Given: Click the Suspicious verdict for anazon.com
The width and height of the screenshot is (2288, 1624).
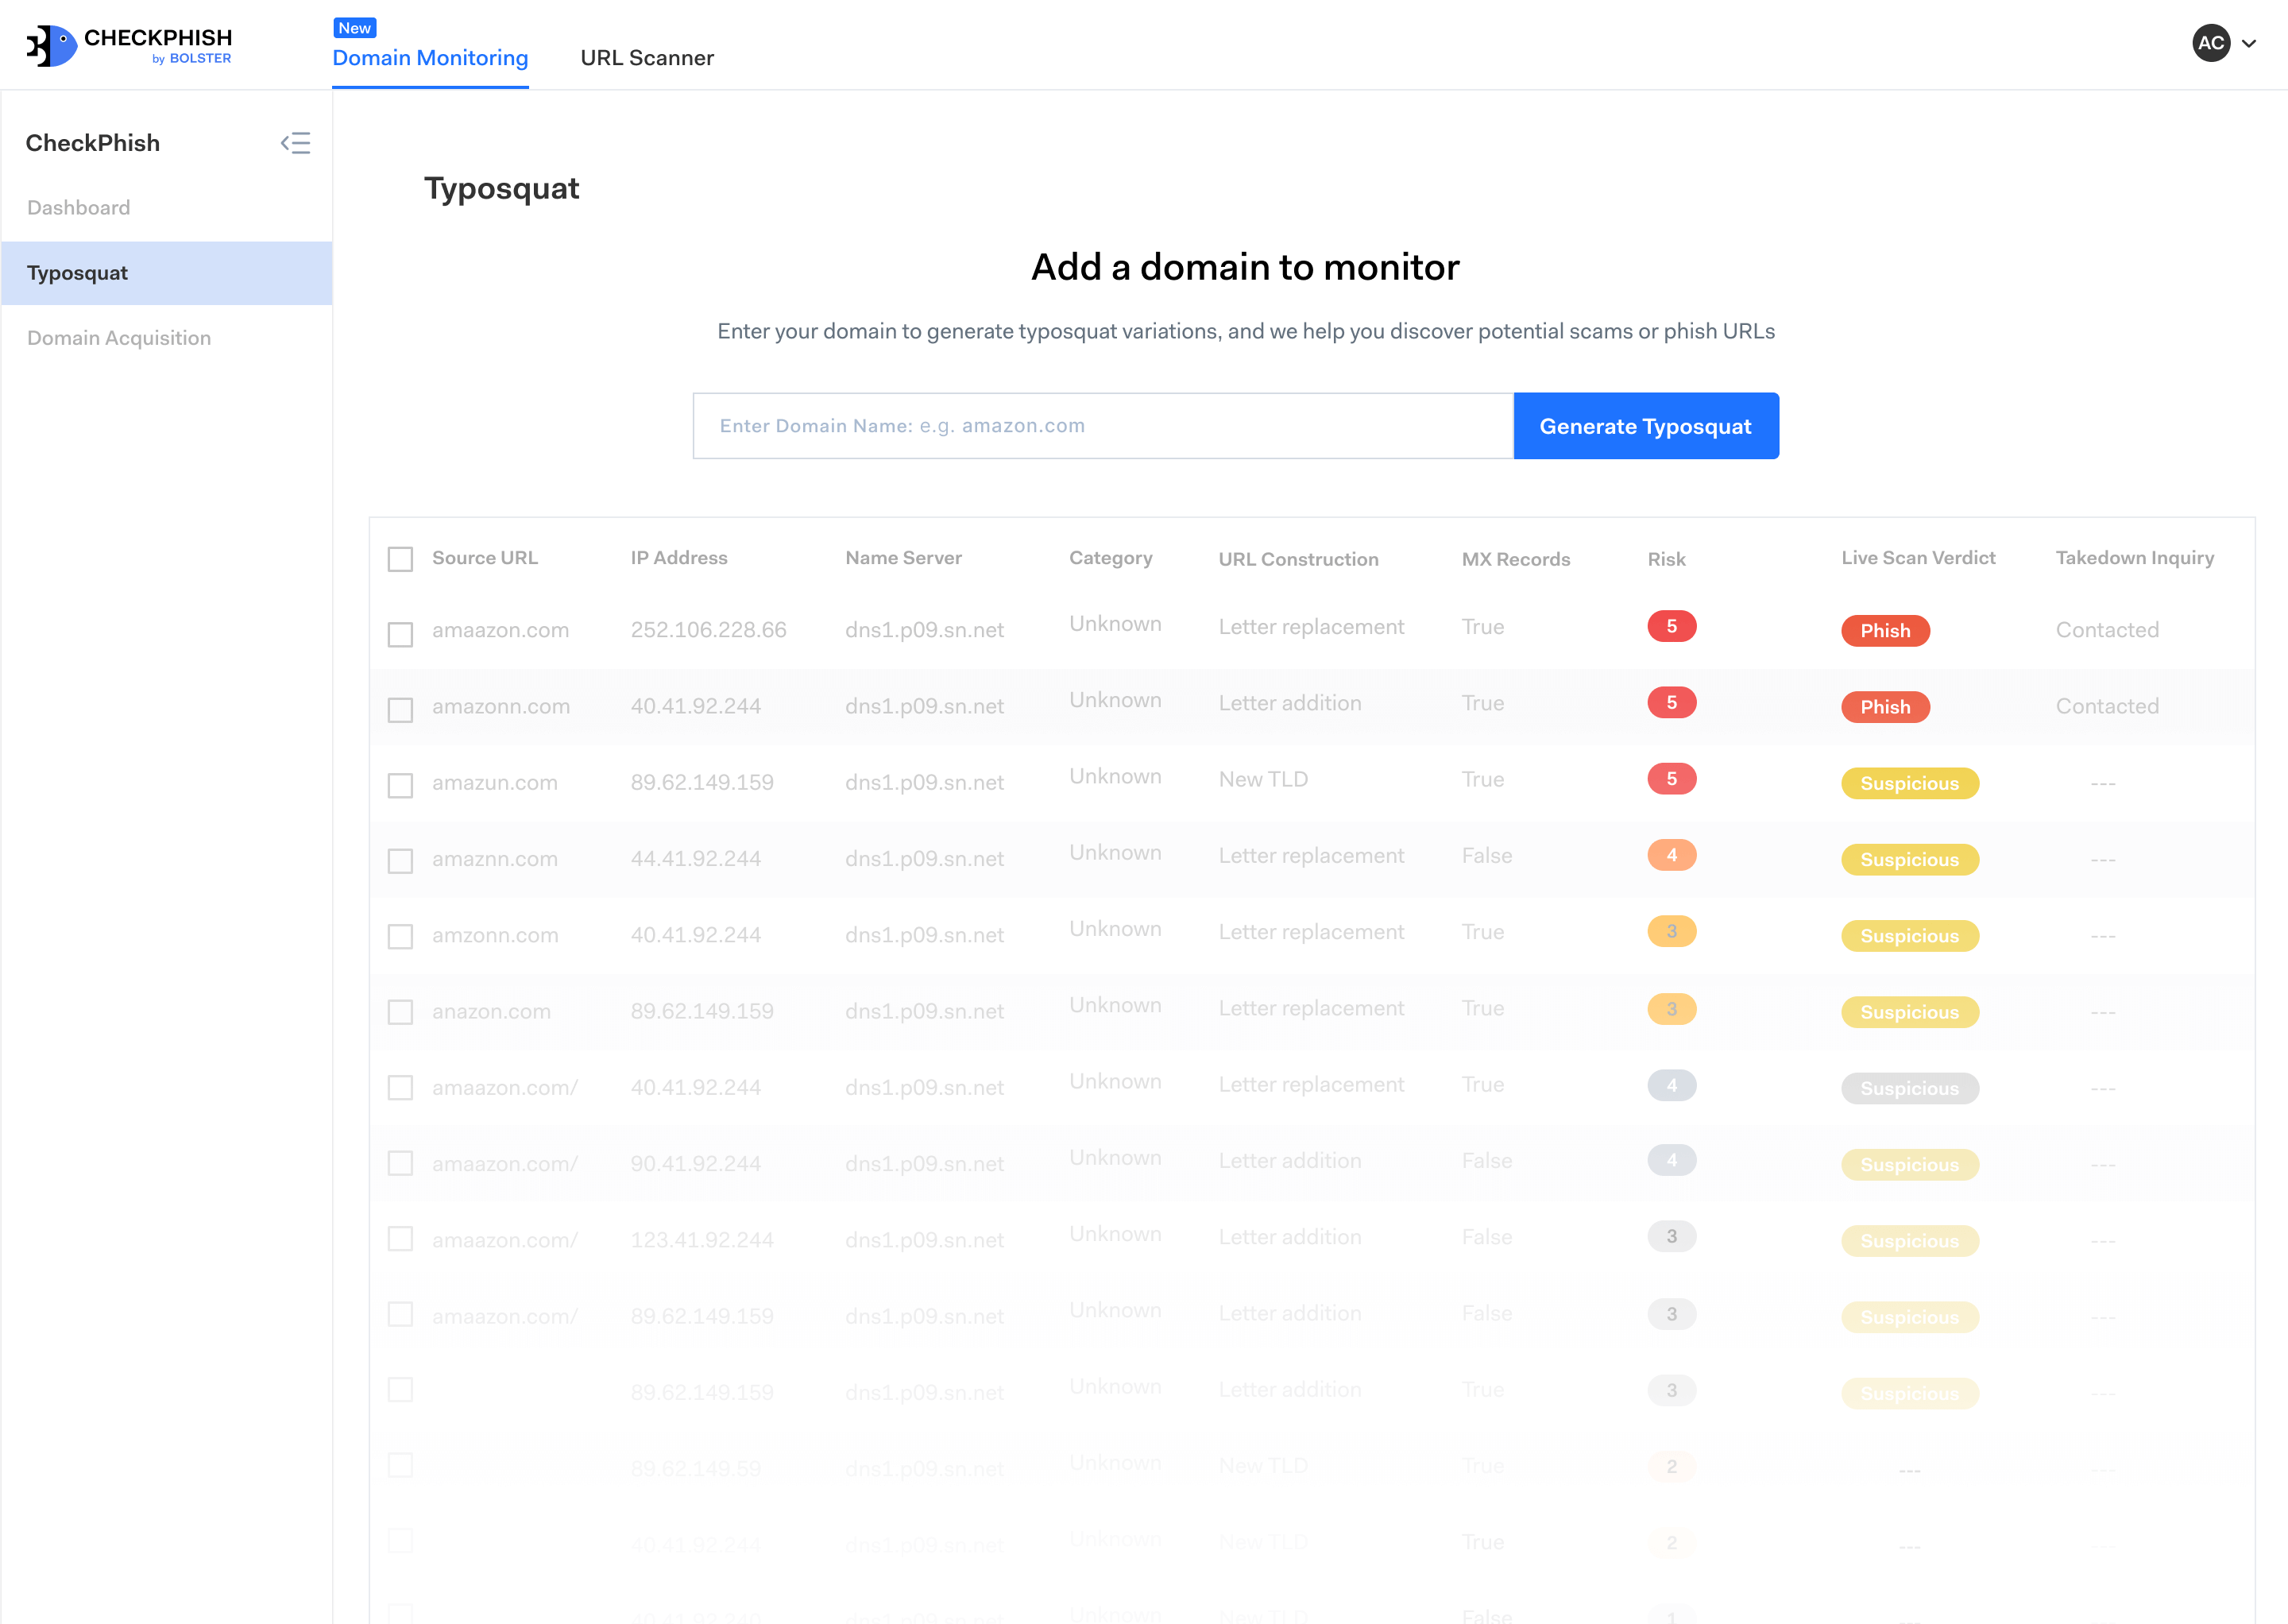Looking at the screenshot, I should point(1909,1012).
